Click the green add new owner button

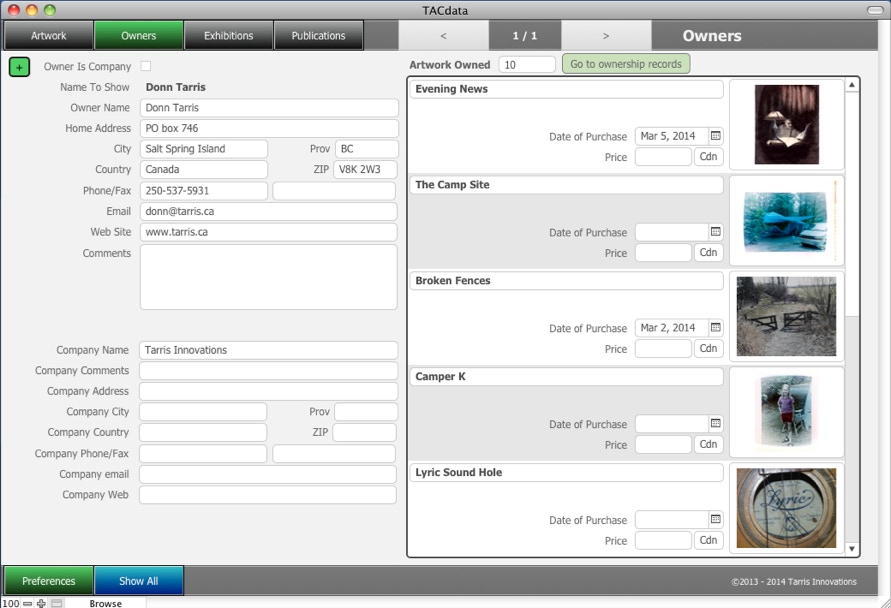[19, 67]
